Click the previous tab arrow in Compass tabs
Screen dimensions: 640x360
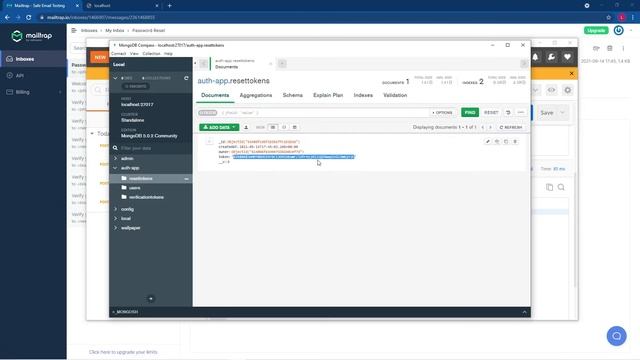tap(203, 64)
